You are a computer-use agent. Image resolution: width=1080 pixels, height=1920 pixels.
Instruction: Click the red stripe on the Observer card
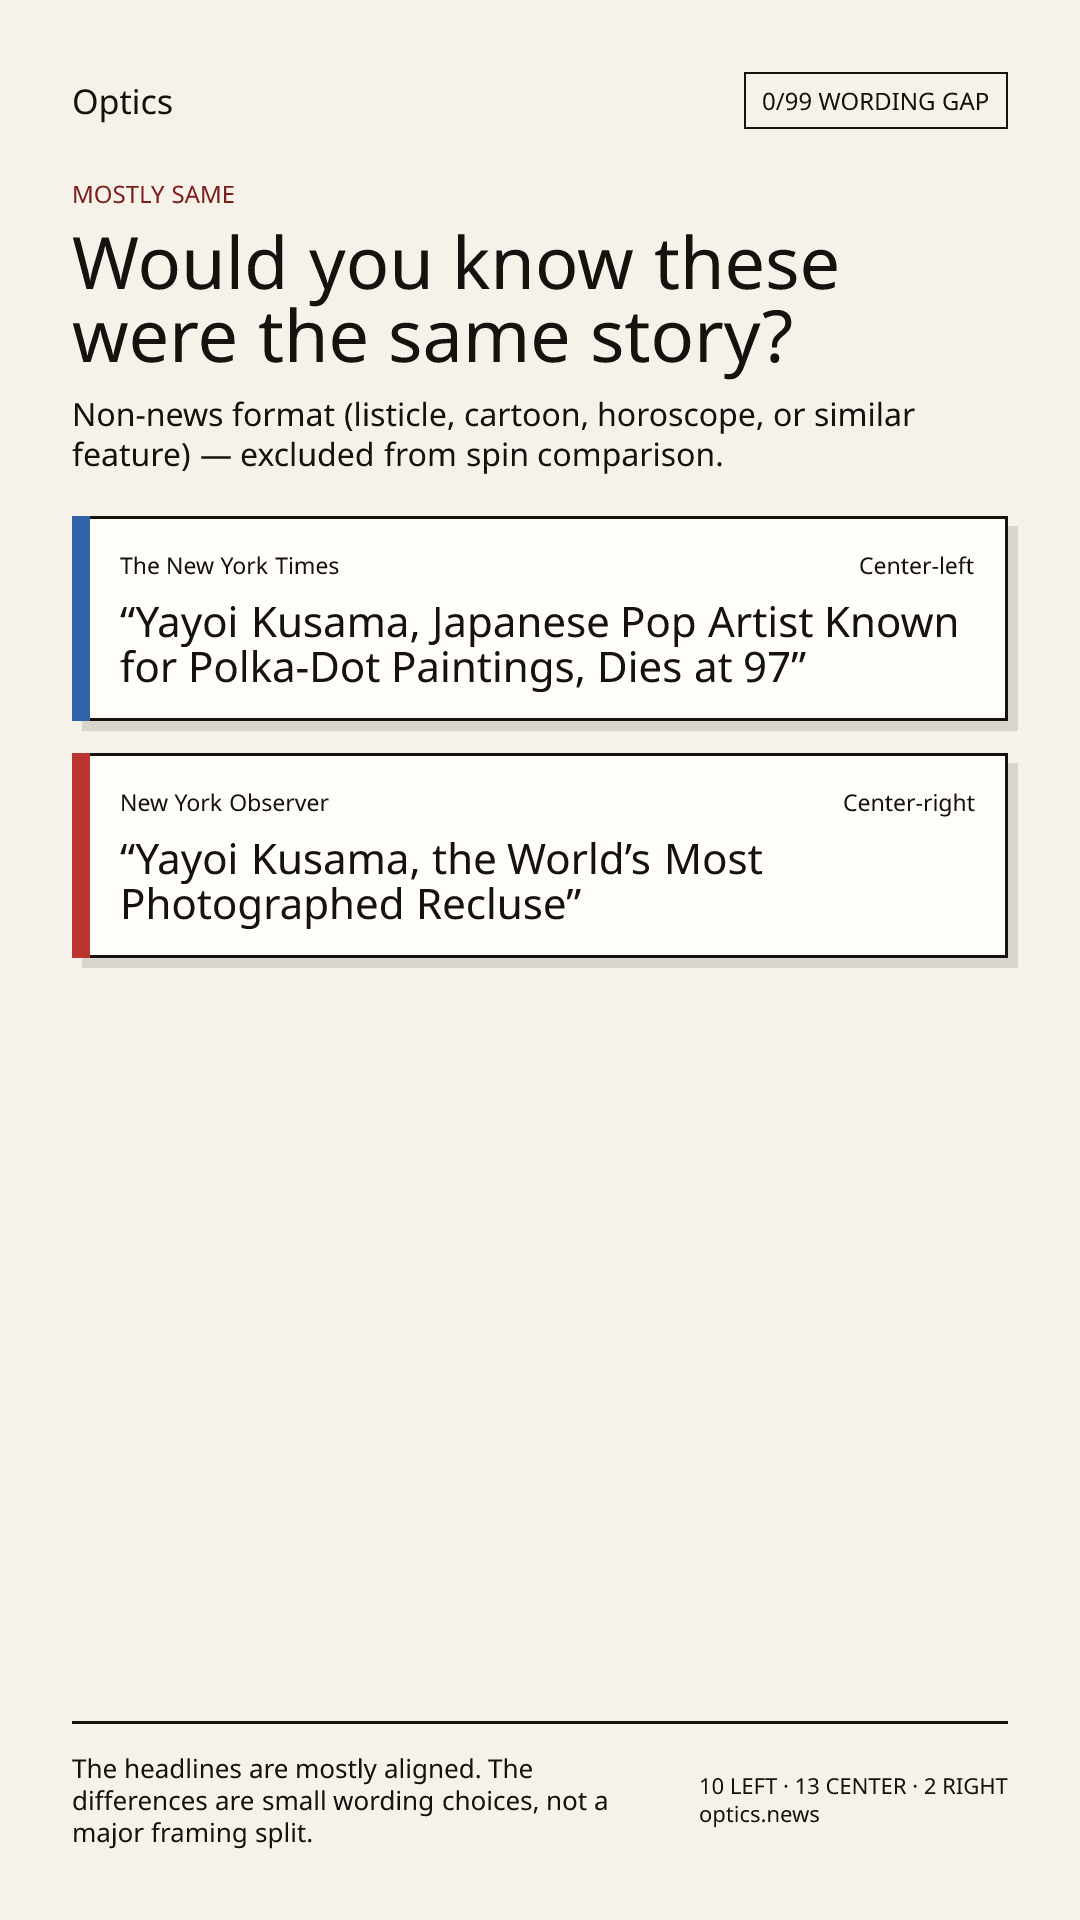(x=81, y=855)
